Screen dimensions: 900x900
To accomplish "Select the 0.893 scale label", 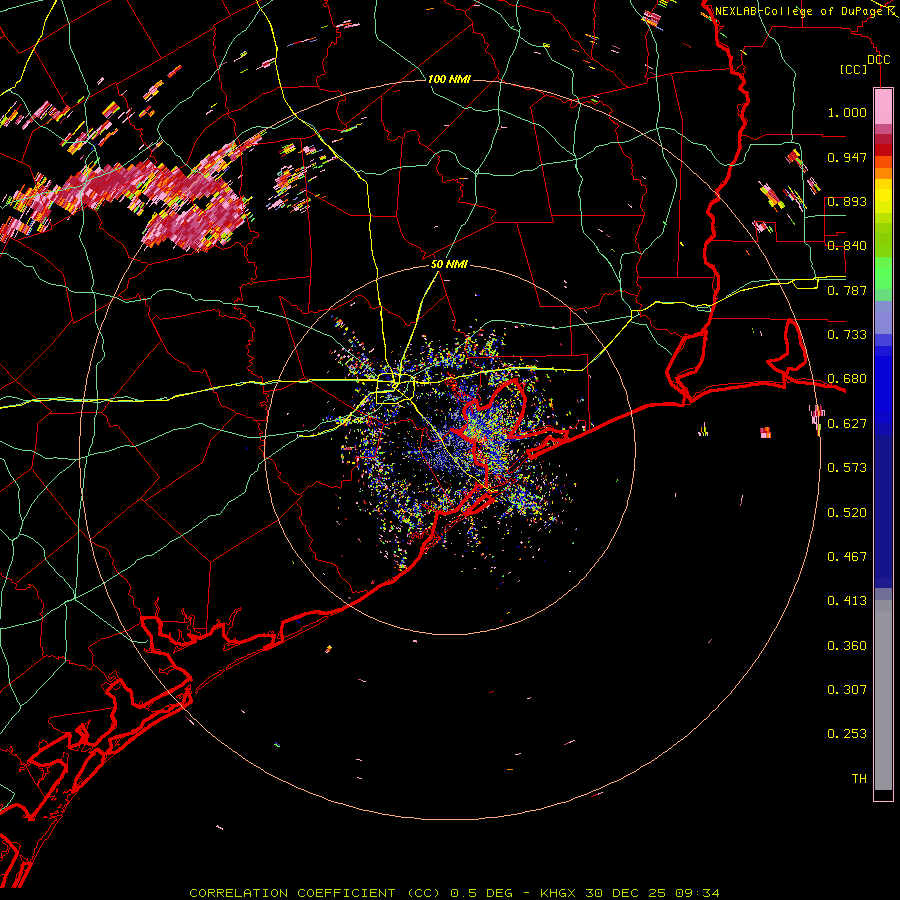I will coord(847,201).
